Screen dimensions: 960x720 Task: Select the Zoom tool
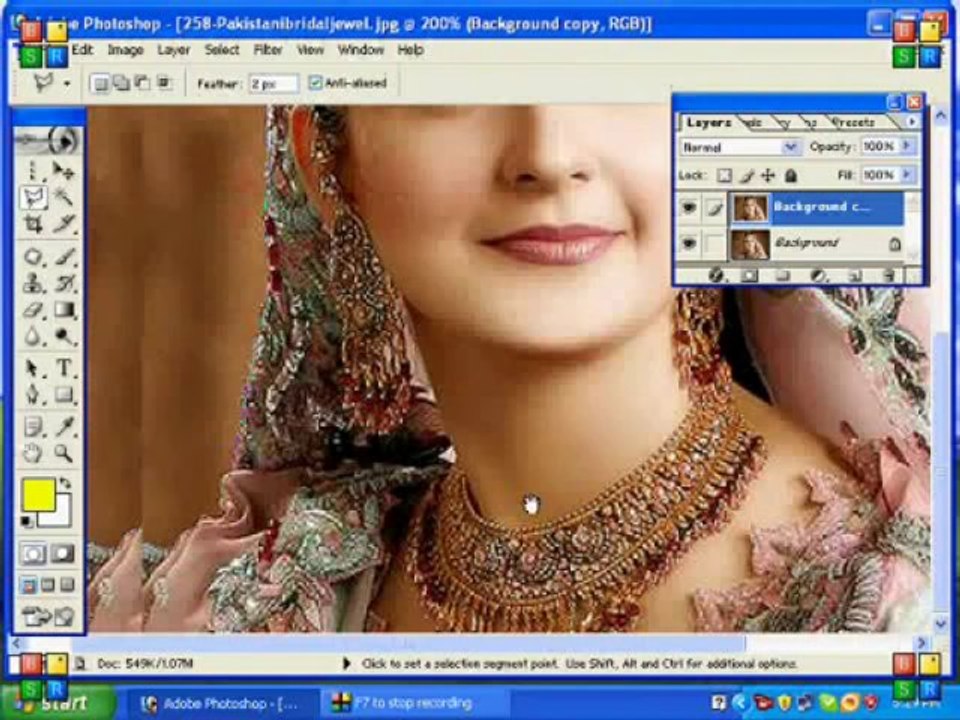coord(64,453)
